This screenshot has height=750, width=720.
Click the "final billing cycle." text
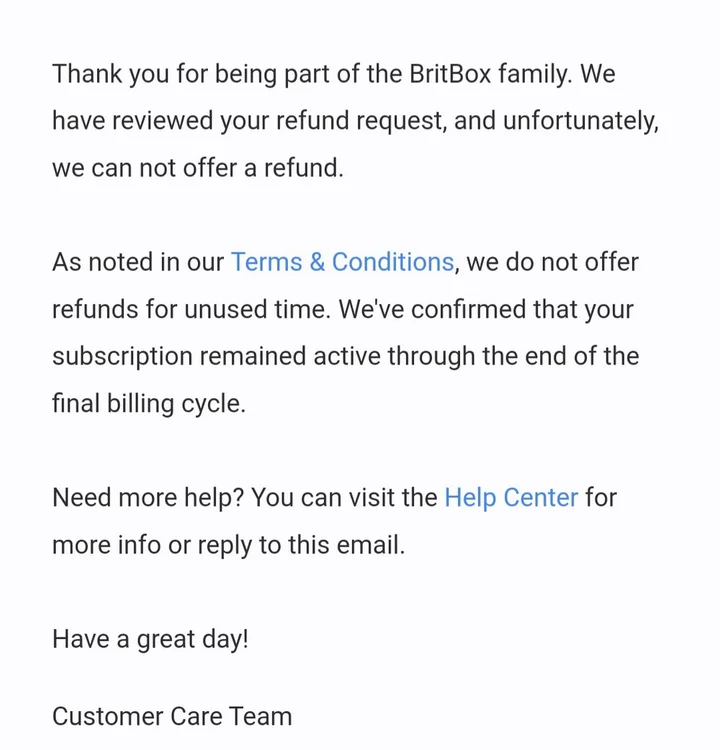pos(148,405)
